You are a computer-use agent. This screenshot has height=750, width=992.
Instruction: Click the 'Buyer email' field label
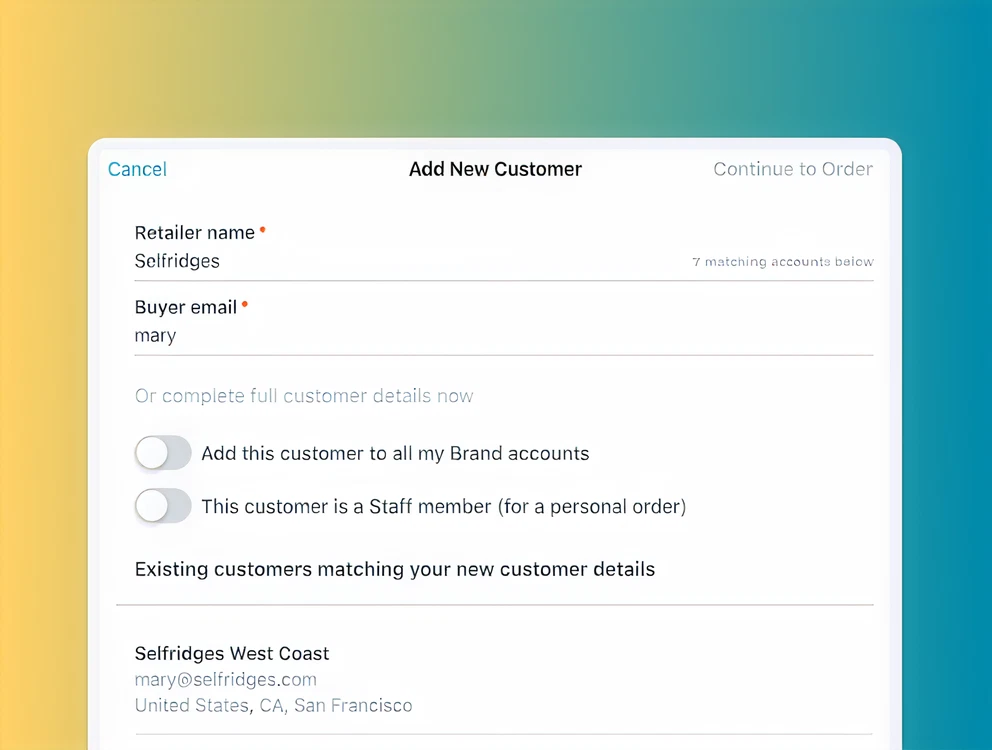coord(186,308)
